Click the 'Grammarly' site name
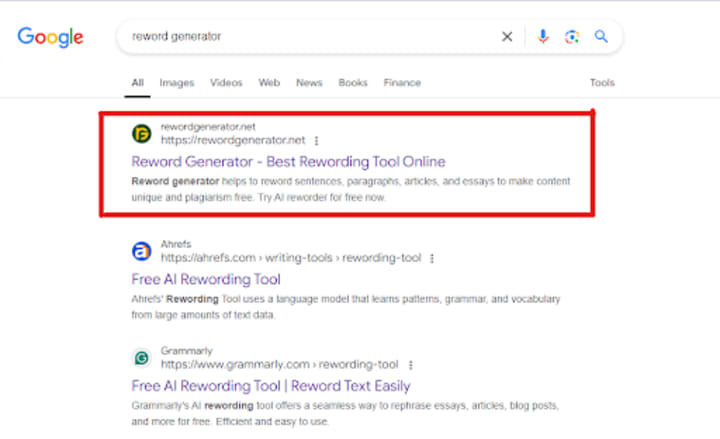720x439 pixels. point(186,351)
